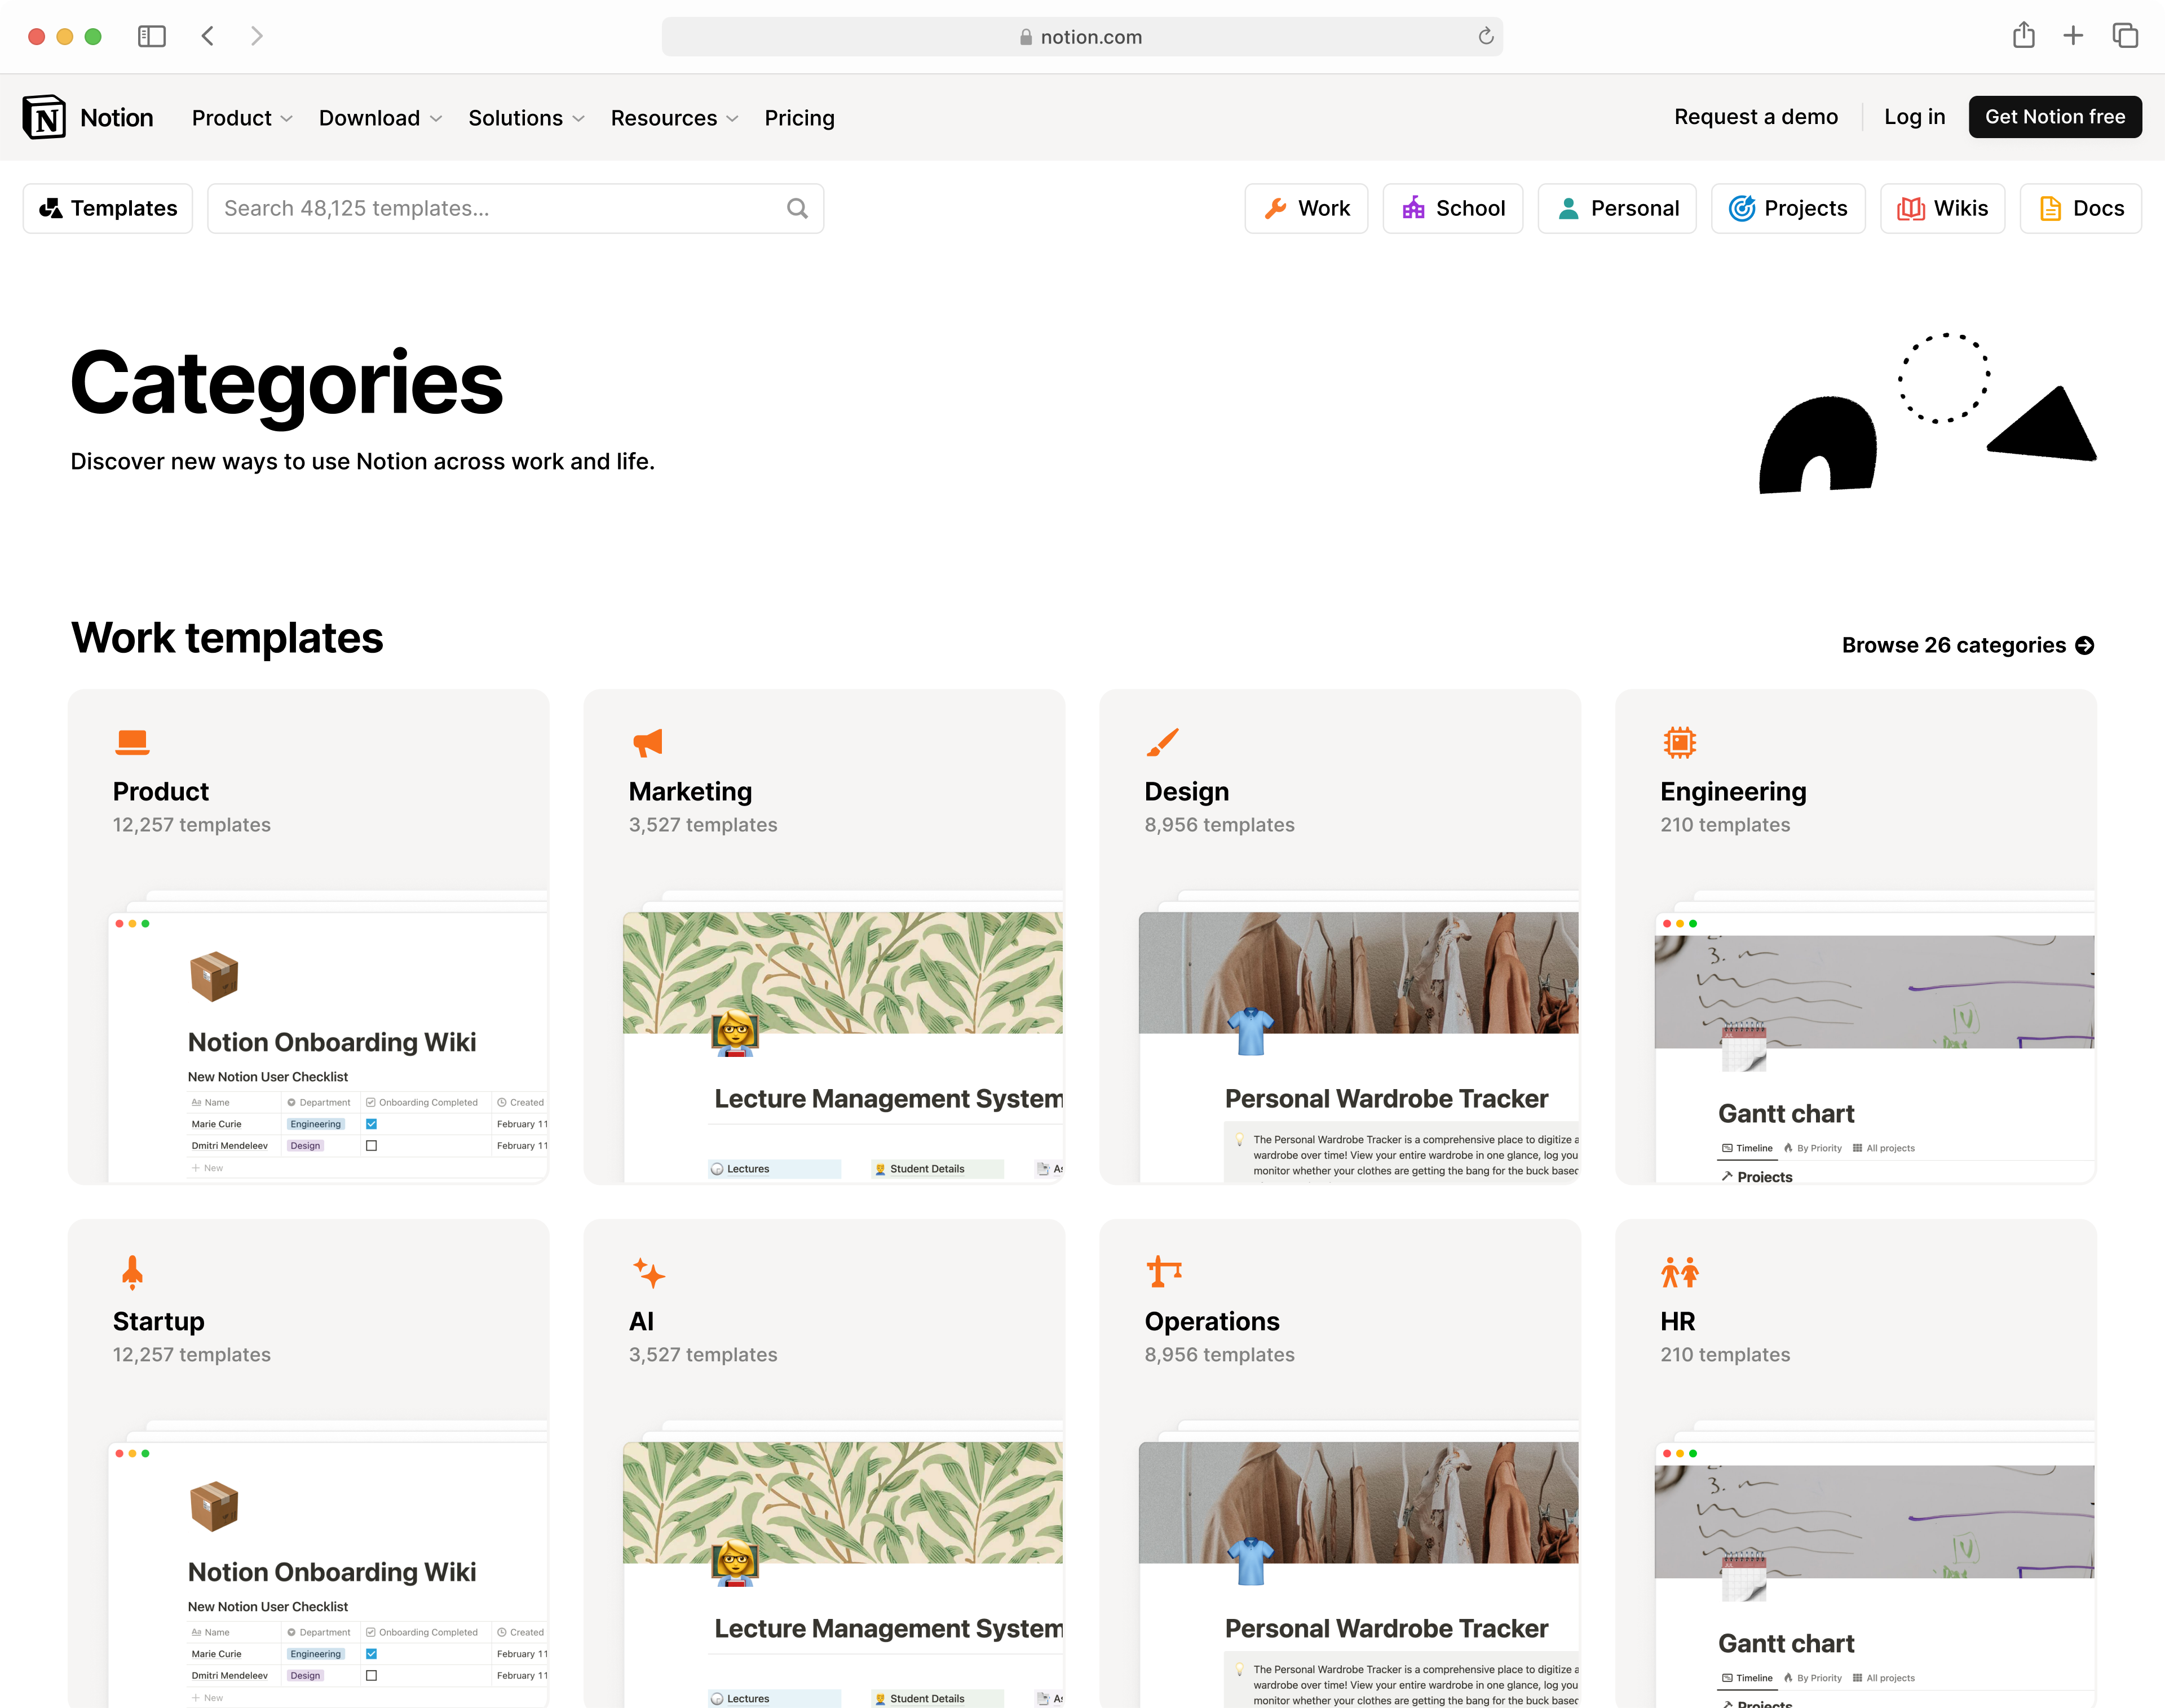Viewport: 2165px width, 1708px height.
Task: Open a new tab with plus icon
Action: tap(2073, 36)
